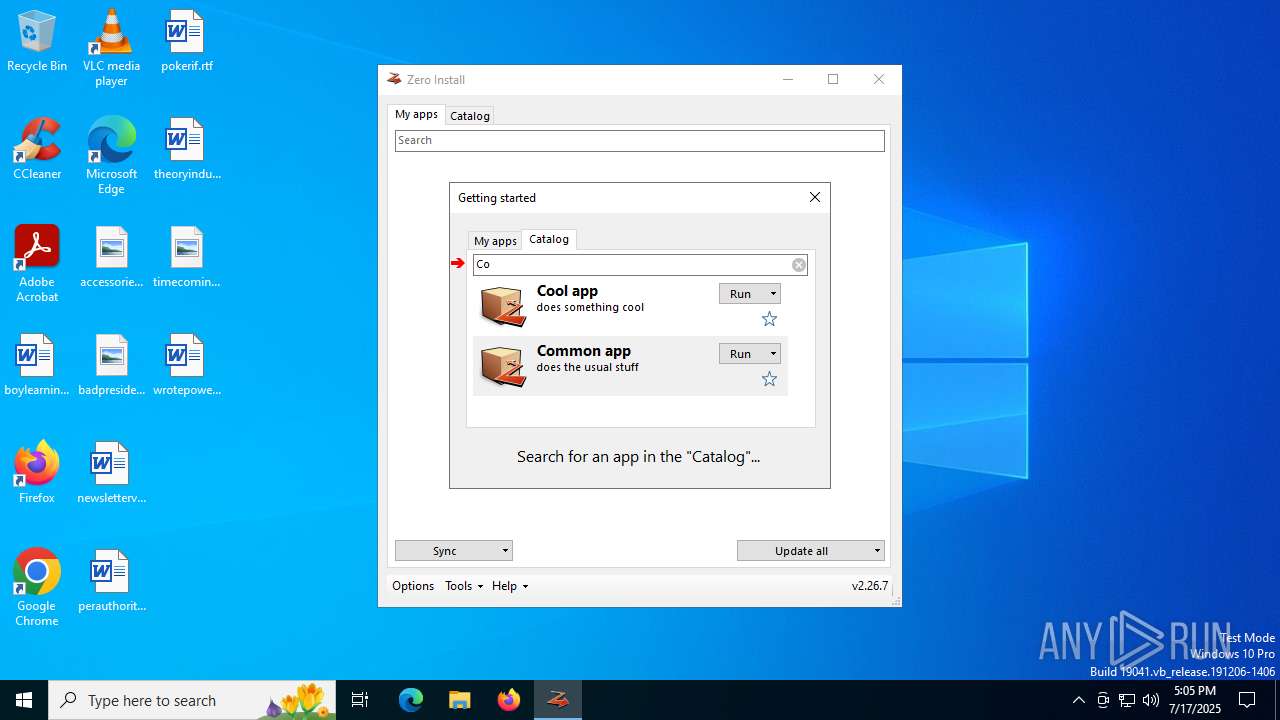Image resolution: width=1280 pixels, height=720 pixels.
Task: Select newsletterv... Word document icon
Action: coord(111,473)
